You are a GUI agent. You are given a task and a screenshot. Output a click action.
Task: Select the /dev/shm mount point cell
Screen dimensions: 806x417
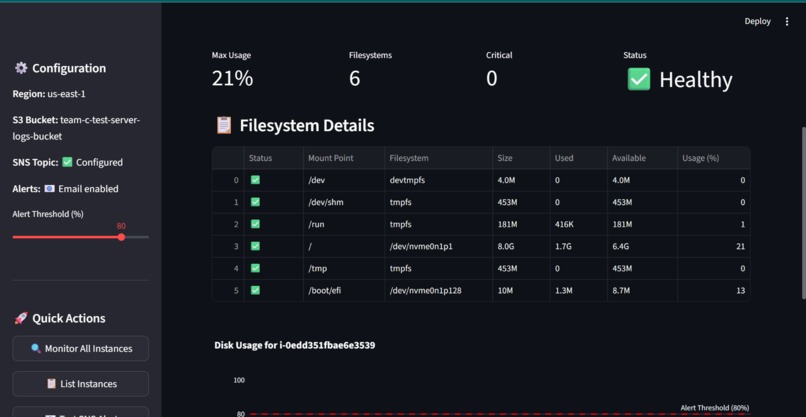click(344, 202)
